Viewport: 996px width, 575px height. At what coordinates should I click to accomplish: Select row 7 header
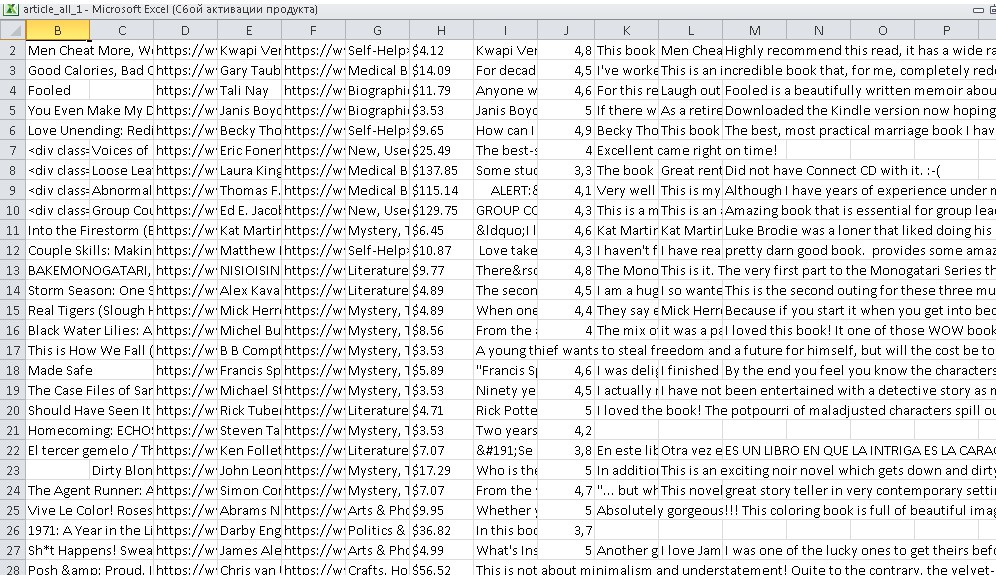click(13, 151)
